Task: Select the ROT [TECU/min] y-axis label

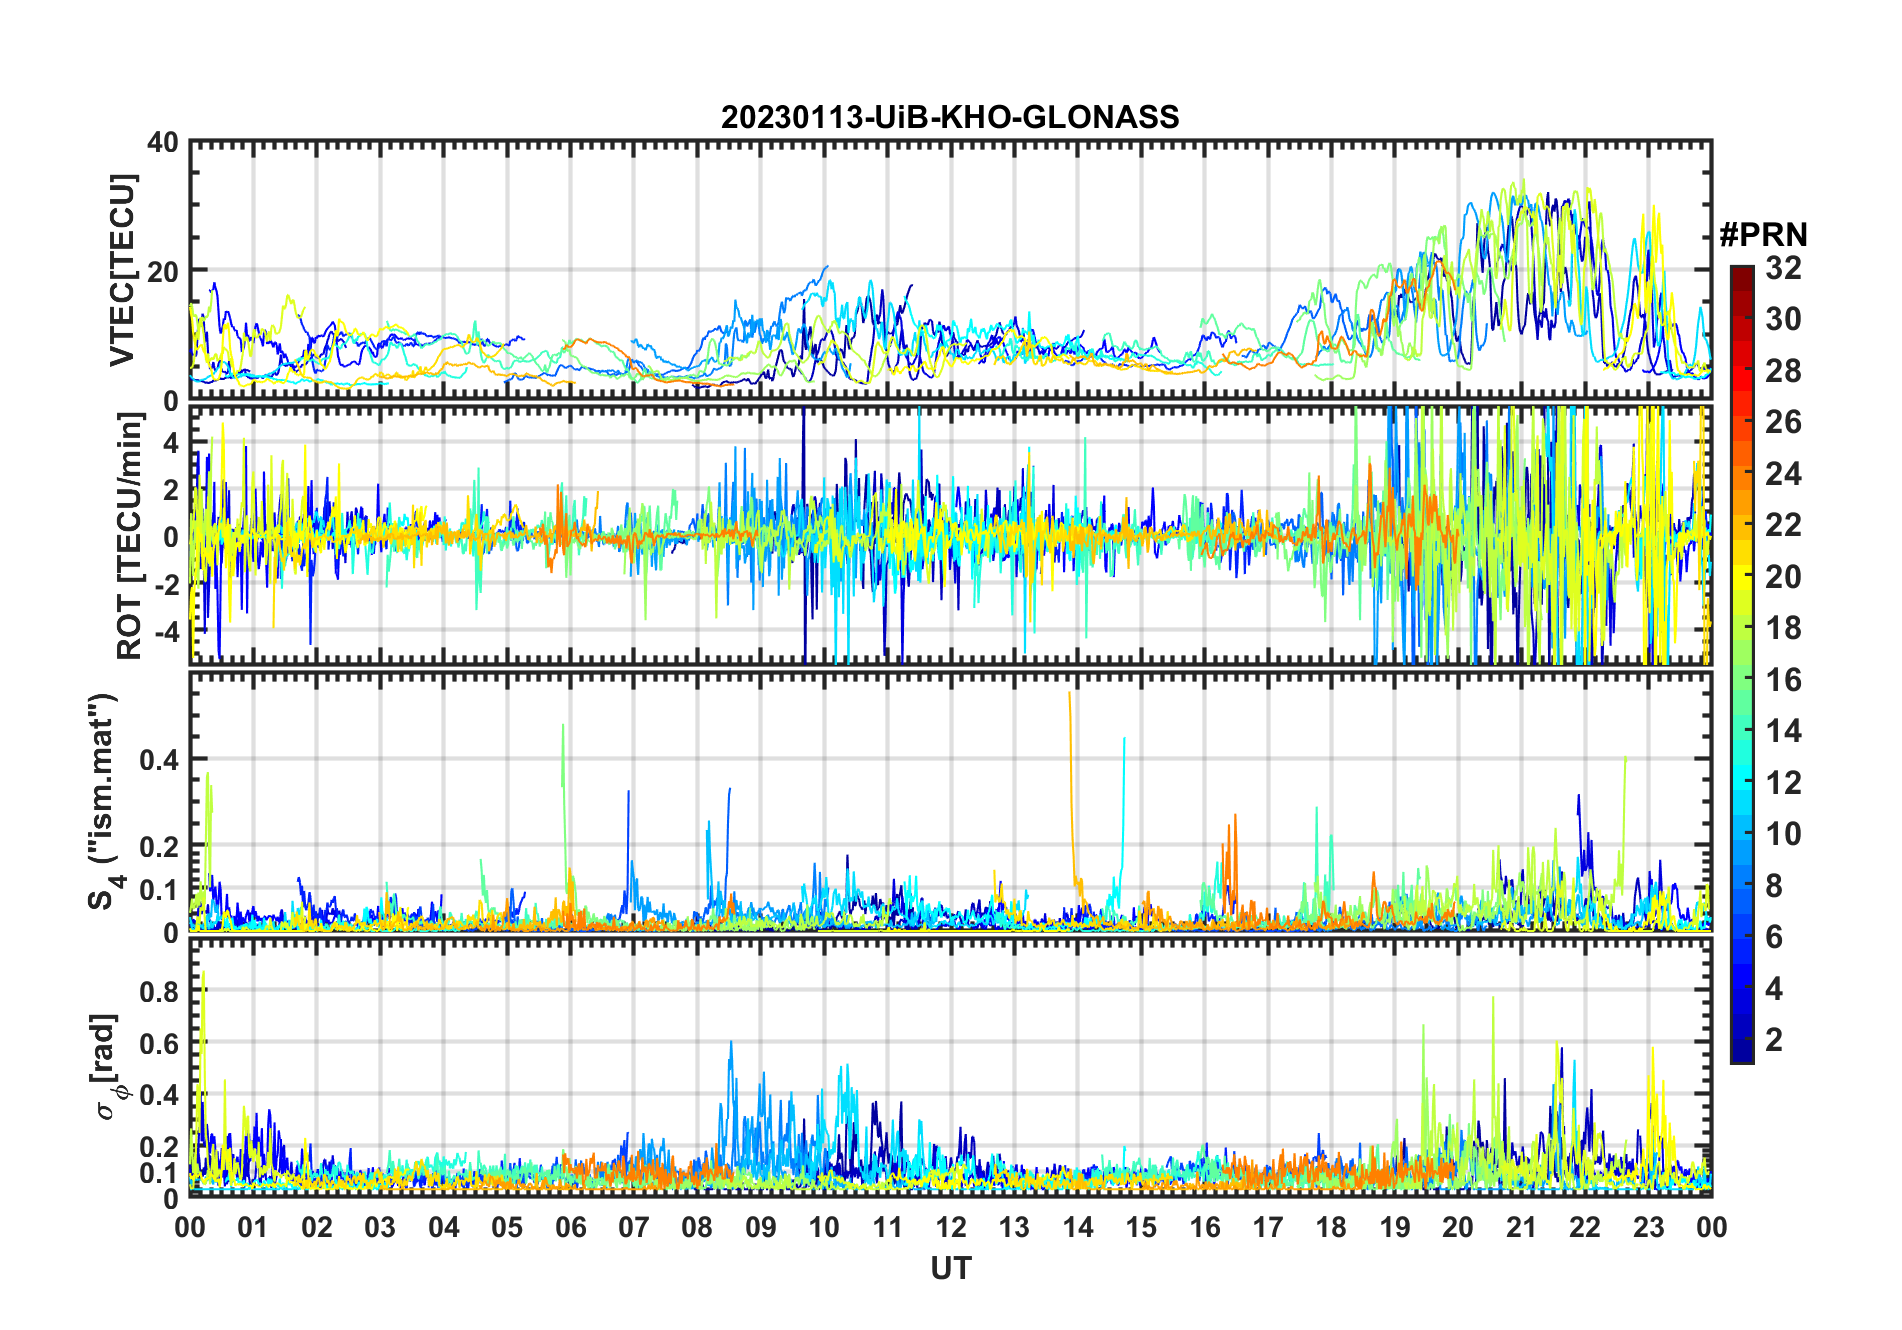Action: [130, 536]
